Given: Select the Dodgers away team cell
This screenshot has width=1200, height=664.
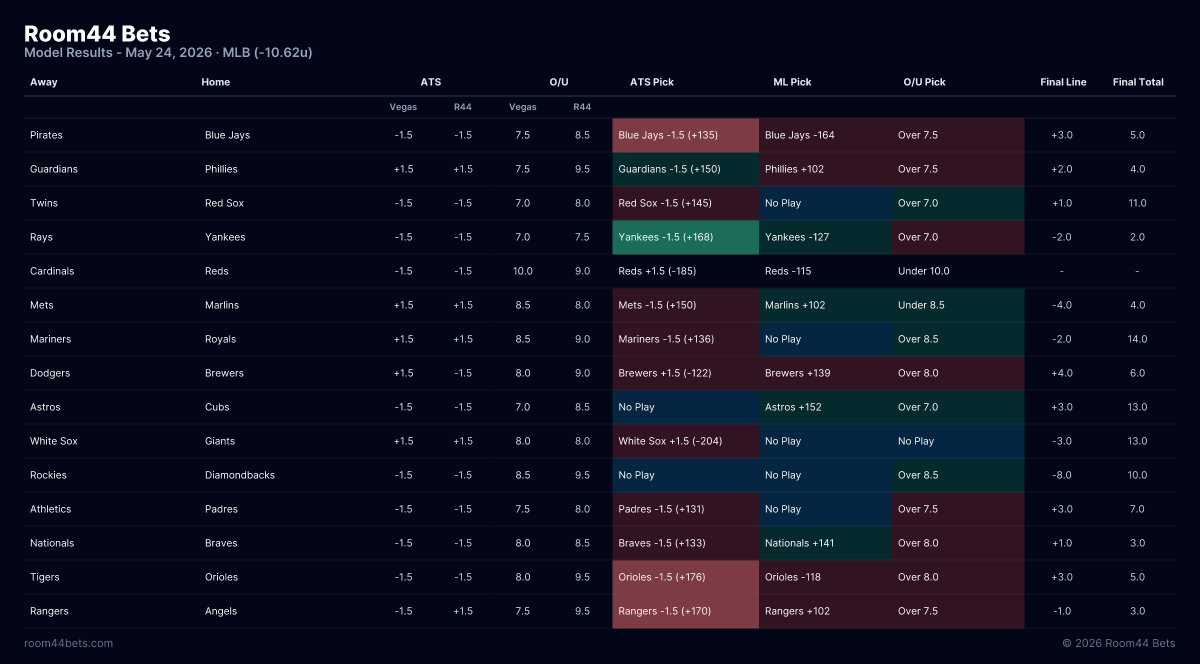Looking at the screenshot, I should [50, 373].
